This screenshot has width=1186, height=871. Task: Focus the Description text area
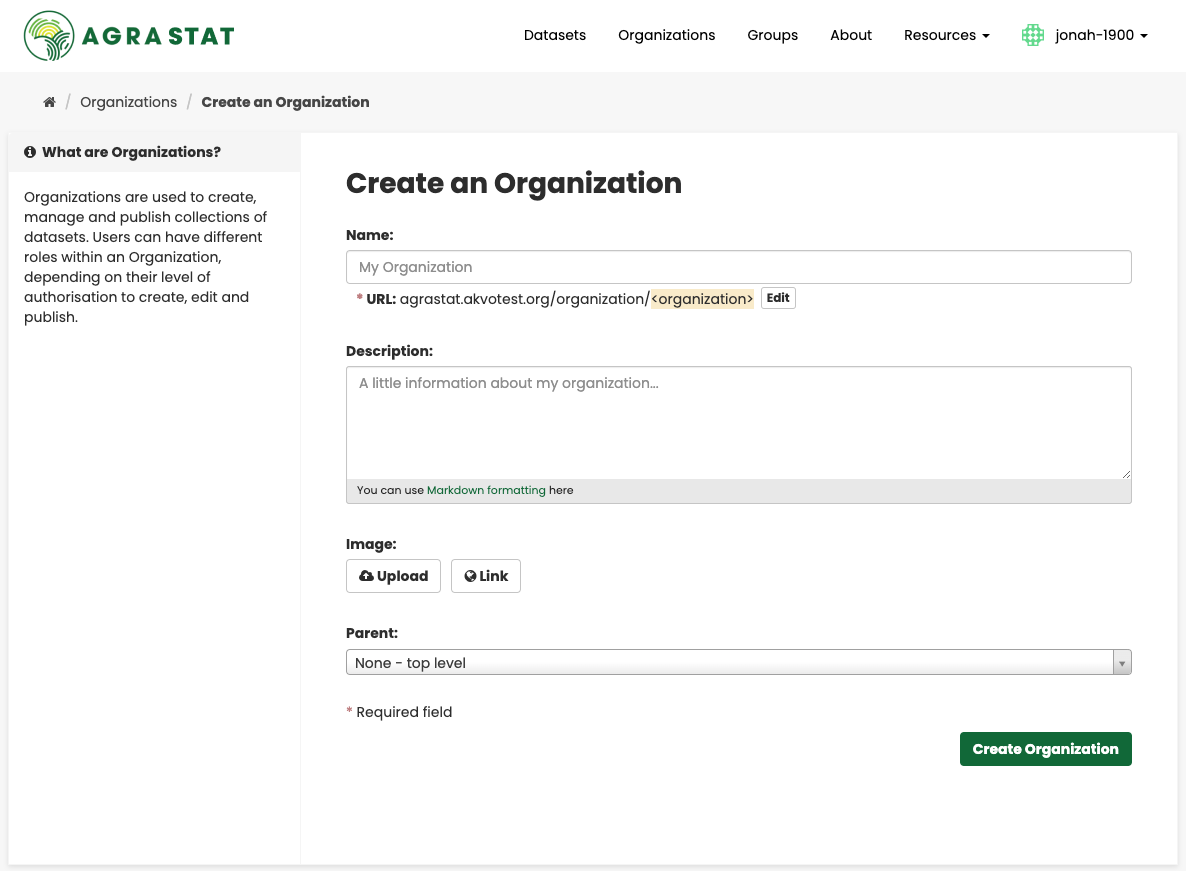click(x=738, y=423)
